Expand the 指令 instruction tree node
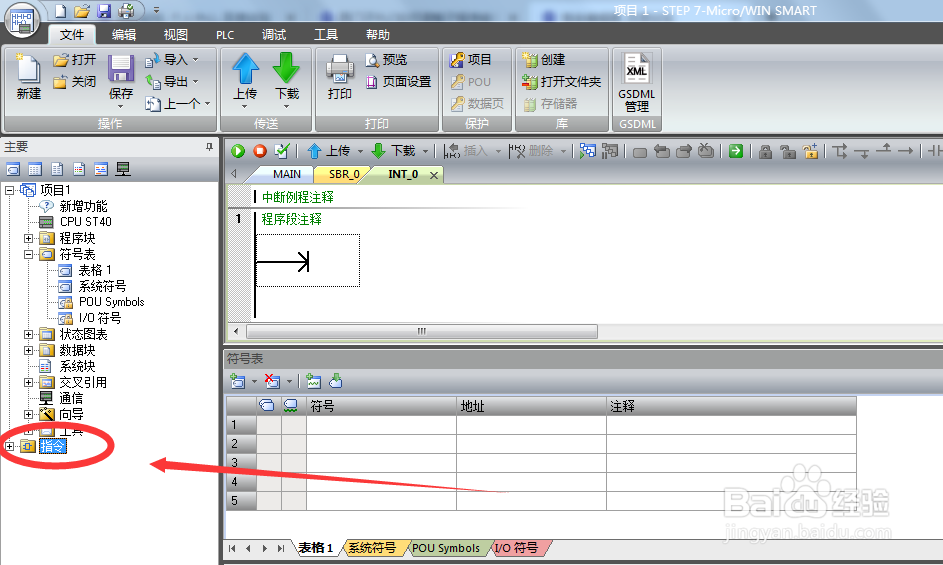The width and height of the screenshot is (943, 565). (9, 446)
